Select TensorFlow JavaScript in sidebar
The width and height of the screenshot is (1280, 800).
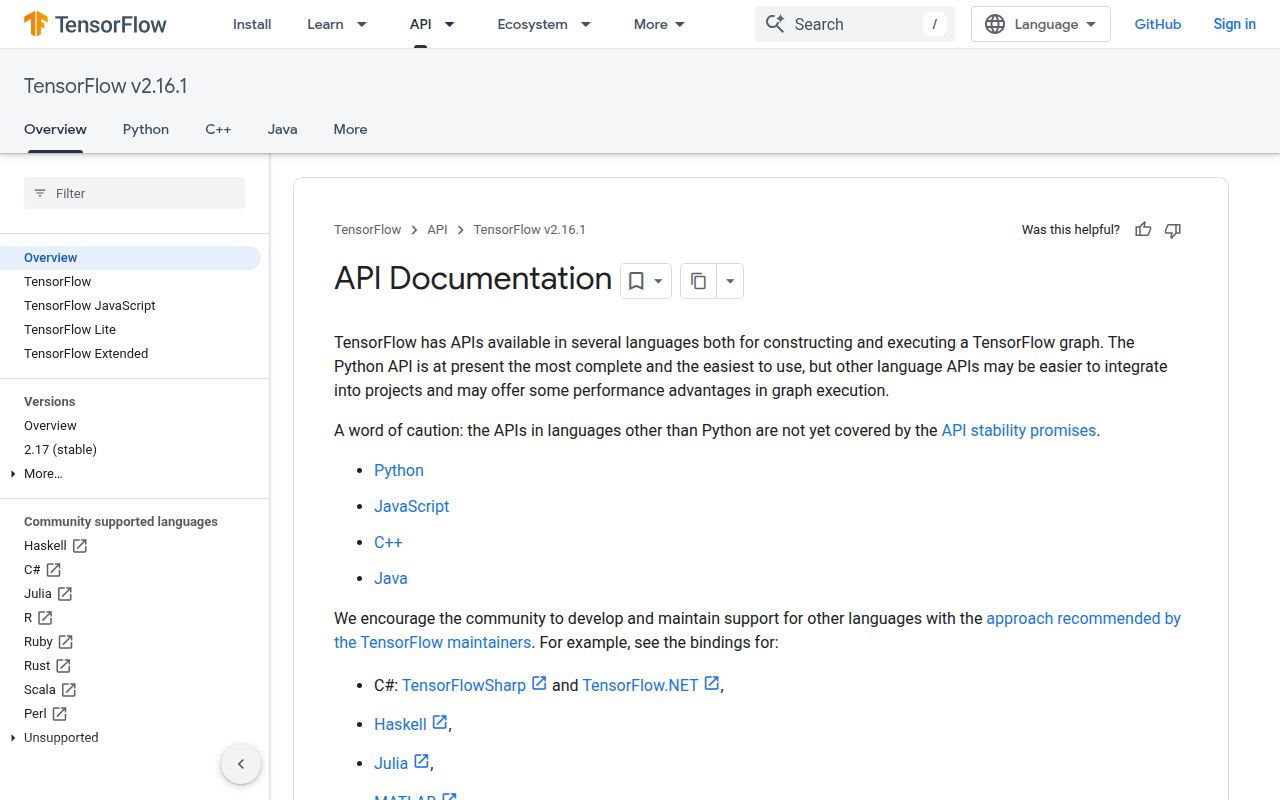(x=90, y=306)
